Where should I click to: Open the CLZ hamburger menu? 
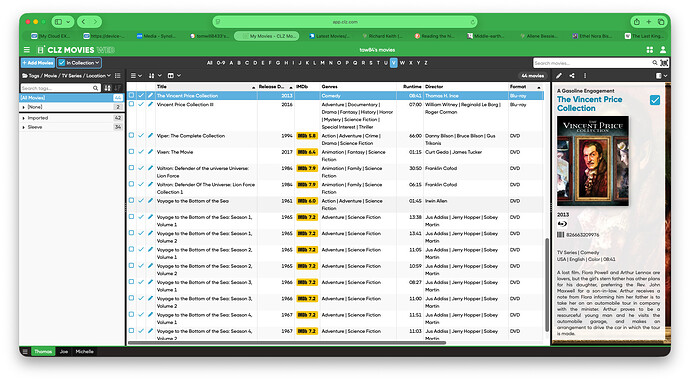[27, 50]
